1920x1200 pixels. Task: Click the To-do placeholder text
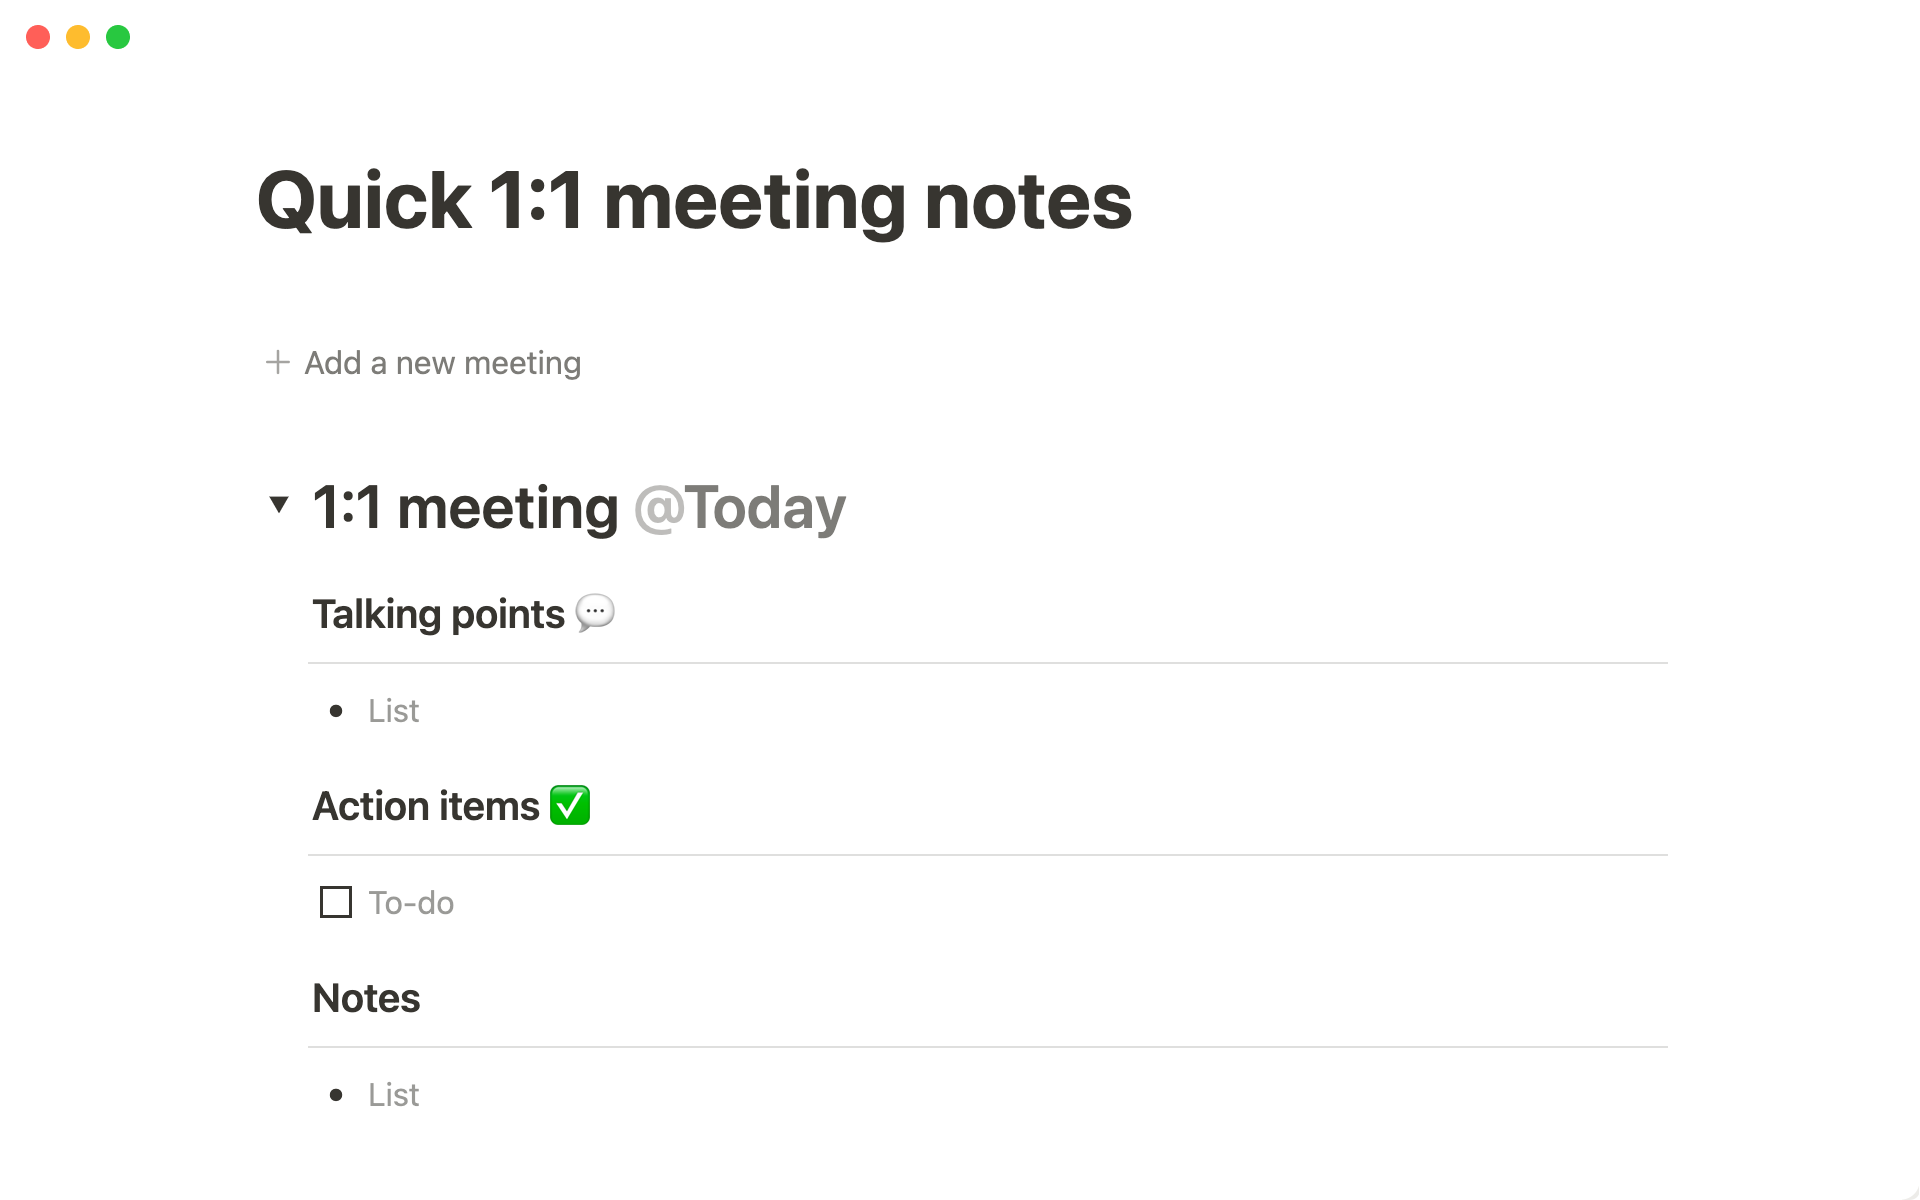coord(411,903)
